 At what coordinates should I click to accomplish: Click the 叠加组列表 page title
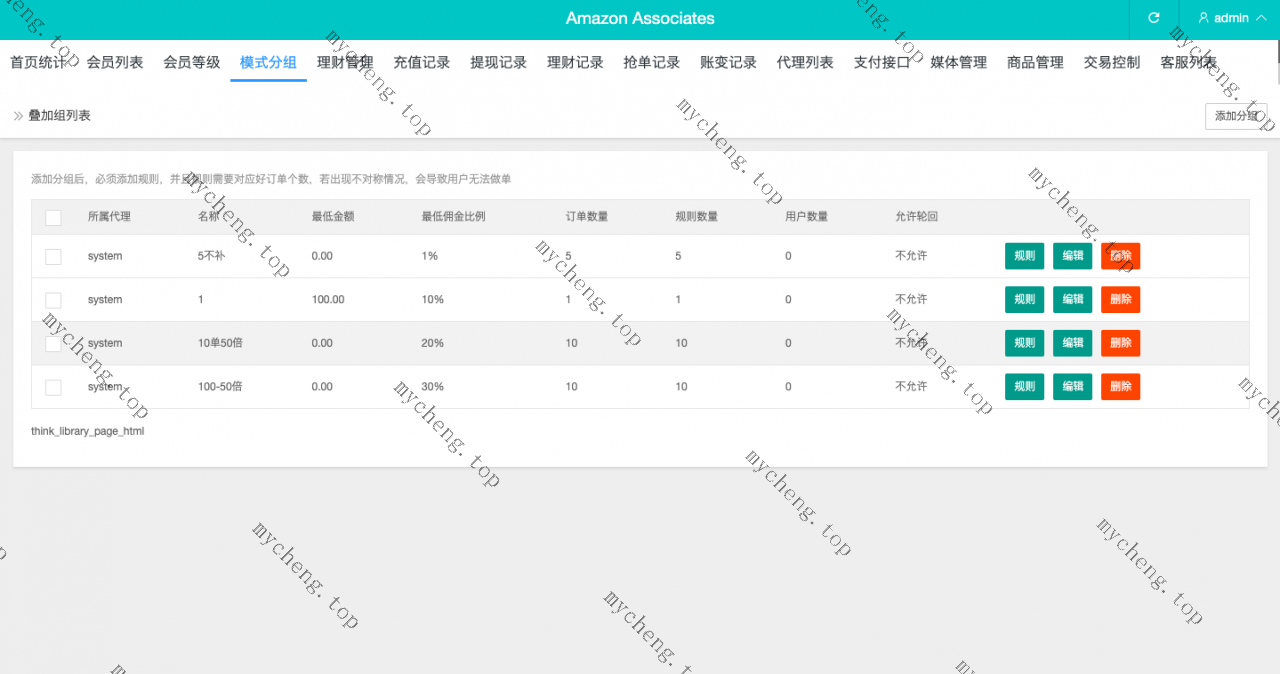pyautogui.click(x=60, y=116)
